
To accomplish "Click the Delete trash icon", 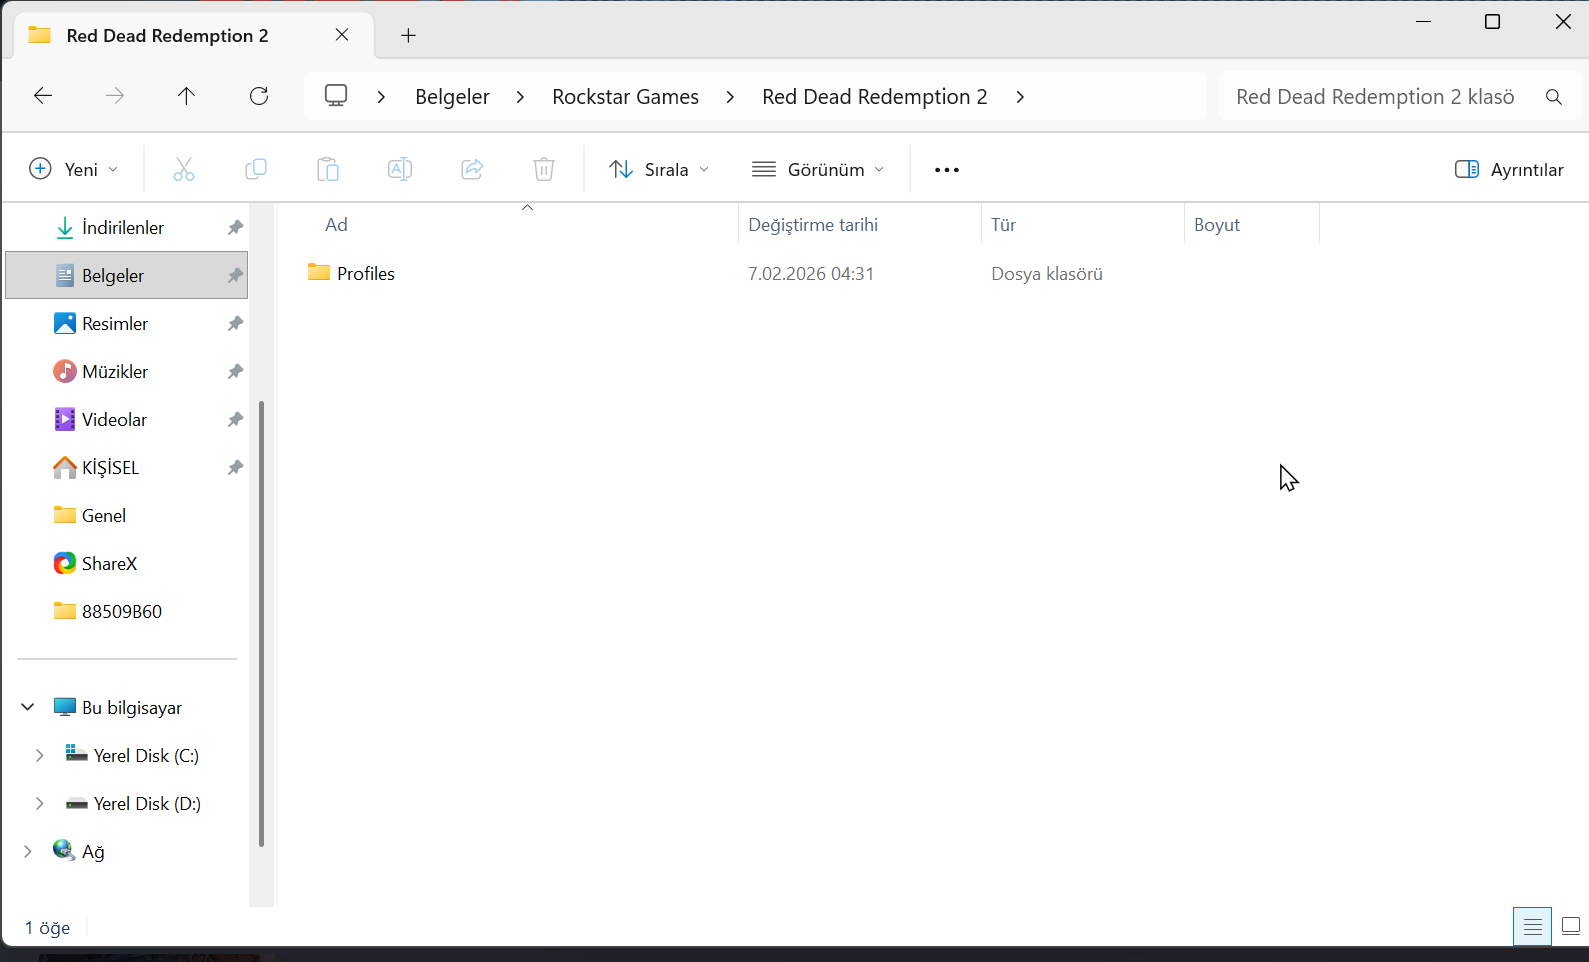I will [x=544, y=169].
